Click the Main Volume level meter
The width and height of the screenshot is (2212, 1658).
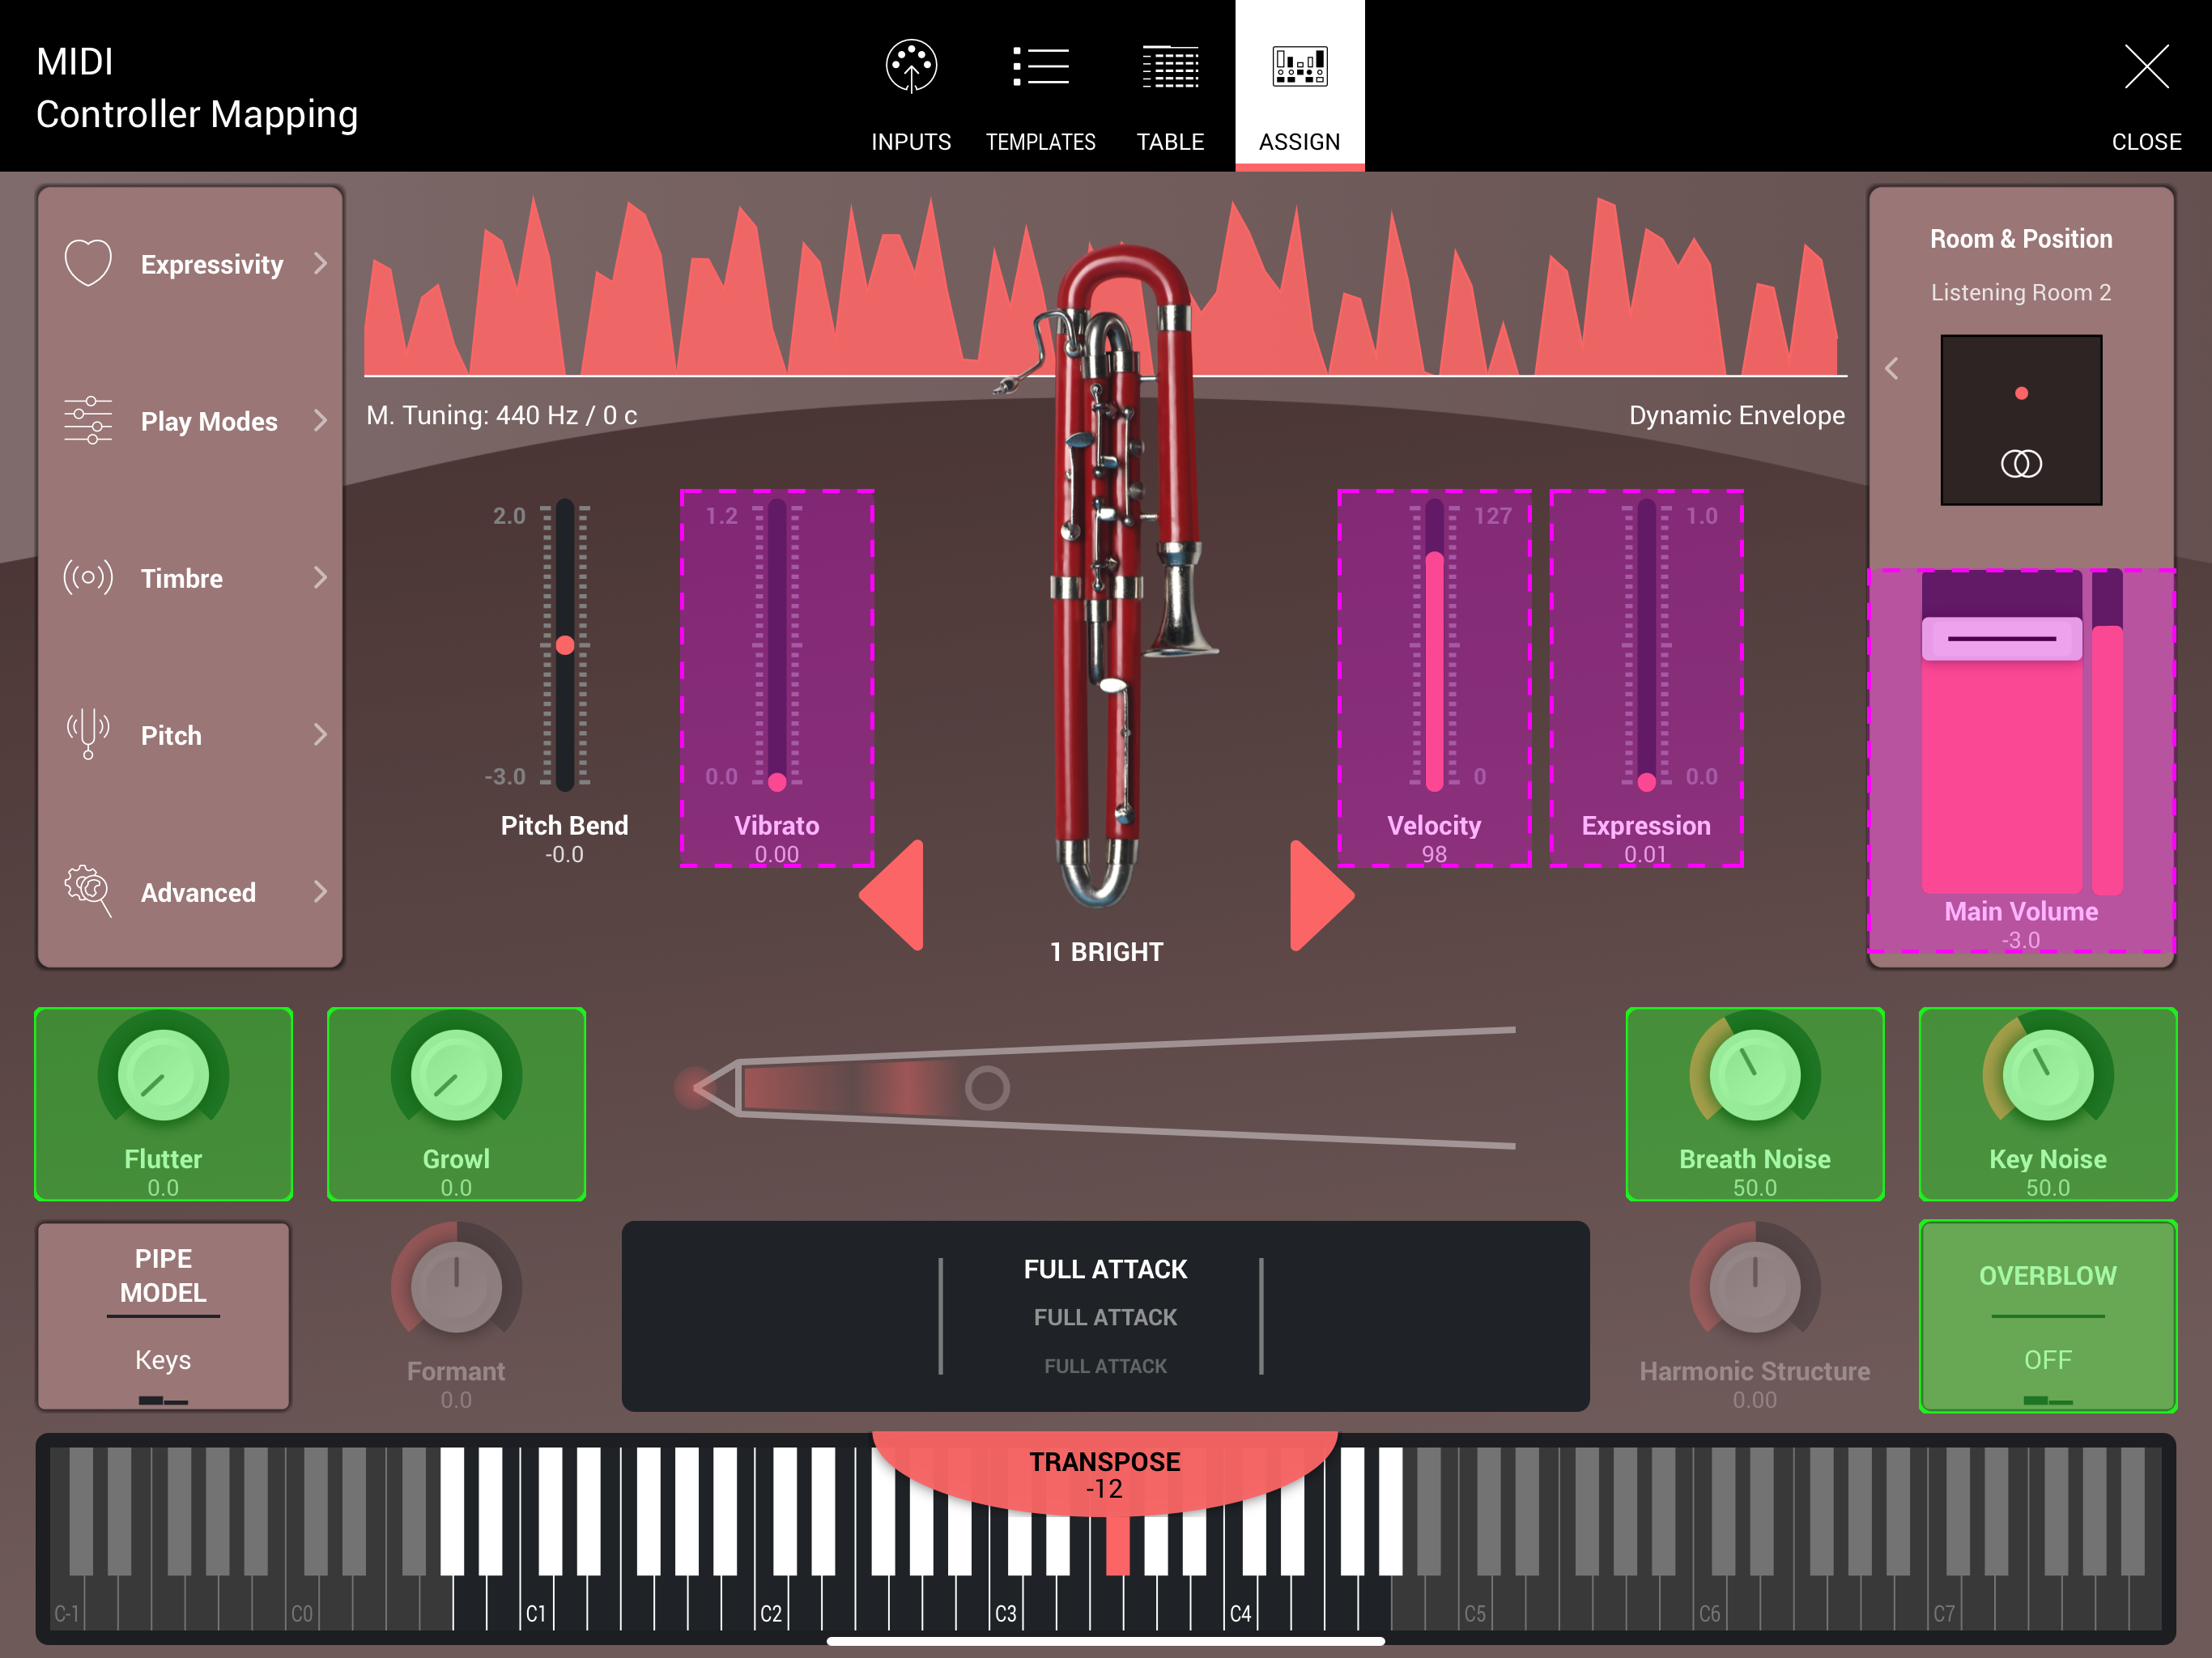point(2107,732)
